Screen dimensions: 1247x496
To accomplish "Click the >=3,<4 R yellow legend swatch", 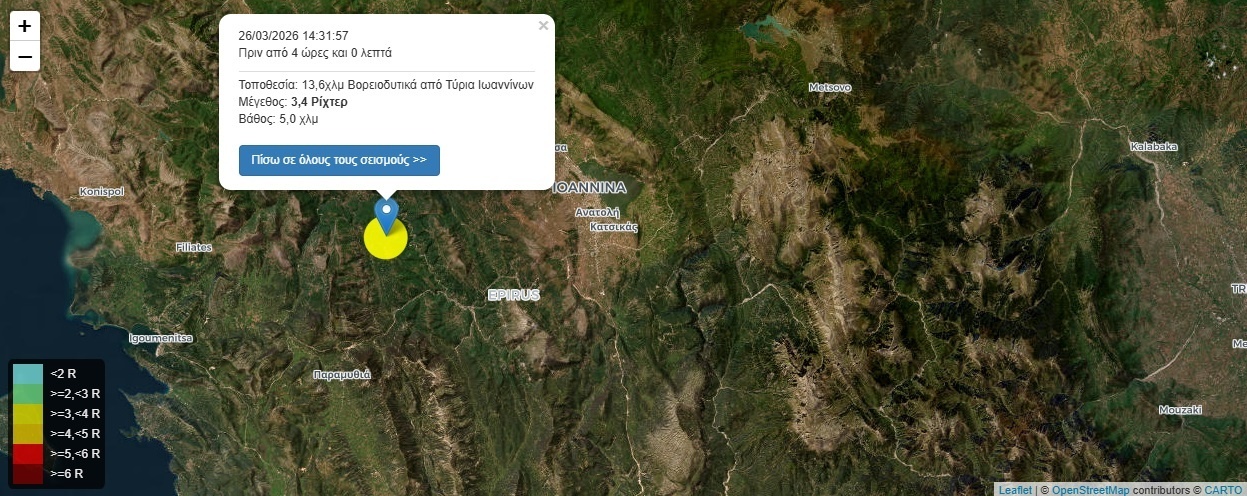I will tap(28, 413).
